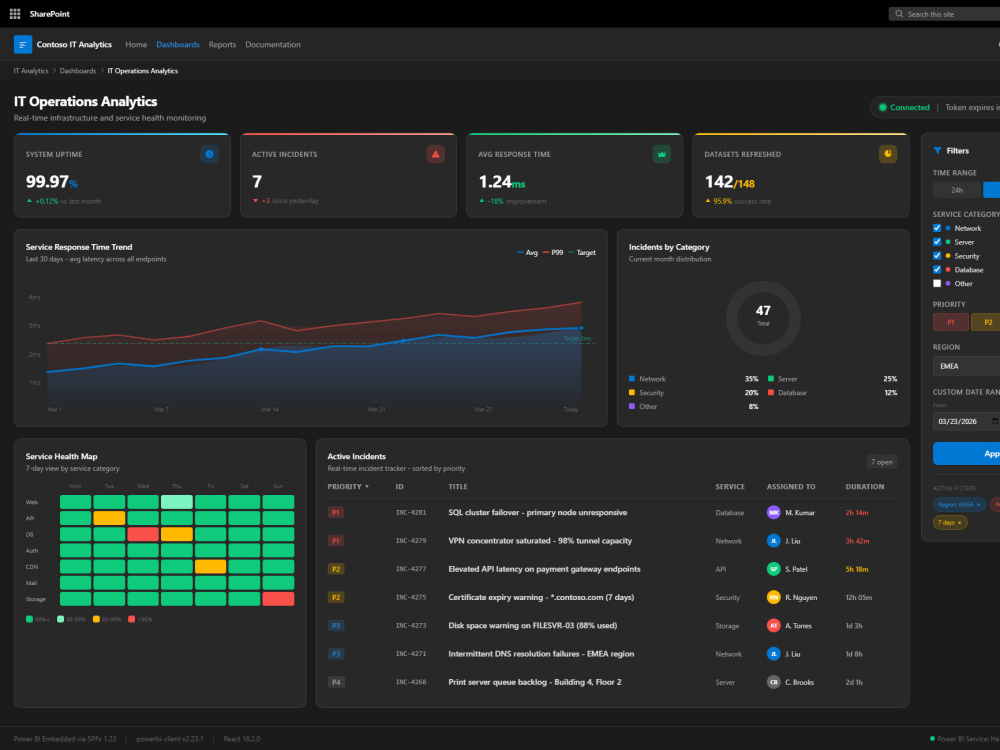Viewport: 1000px width, 750px height.
Task: Click the 5h 18m duration value
Action: (x=857, y=569)
